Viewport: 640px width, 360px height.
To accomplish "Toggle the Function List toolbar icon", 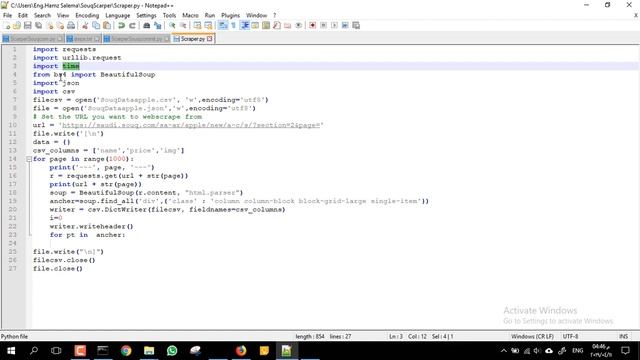I will pyautogui.click(x=277, y=25).
